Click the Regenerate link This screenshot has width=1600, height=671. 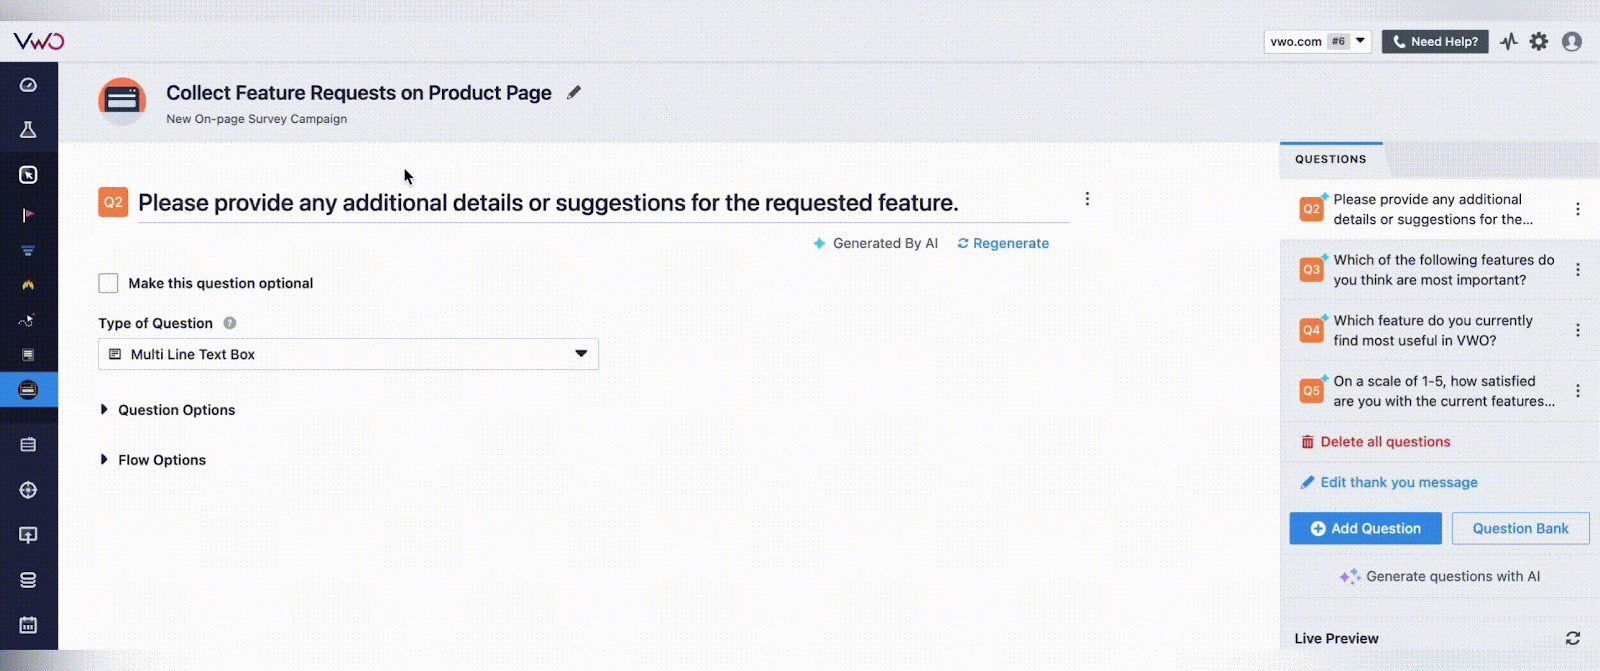1003,243
